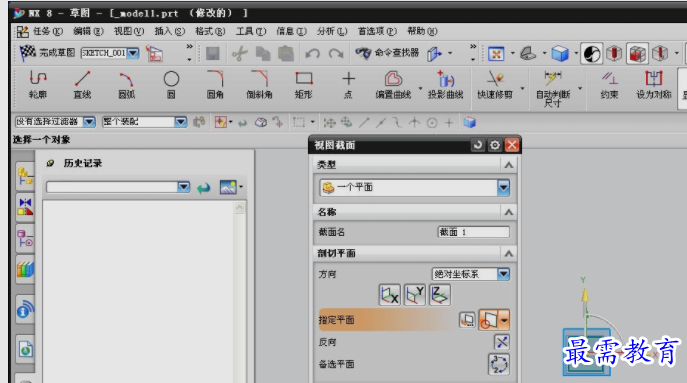This screenshot has height=383, width=687.
Task: Close the 视图截面 dialog
Action: pos(512,145)
